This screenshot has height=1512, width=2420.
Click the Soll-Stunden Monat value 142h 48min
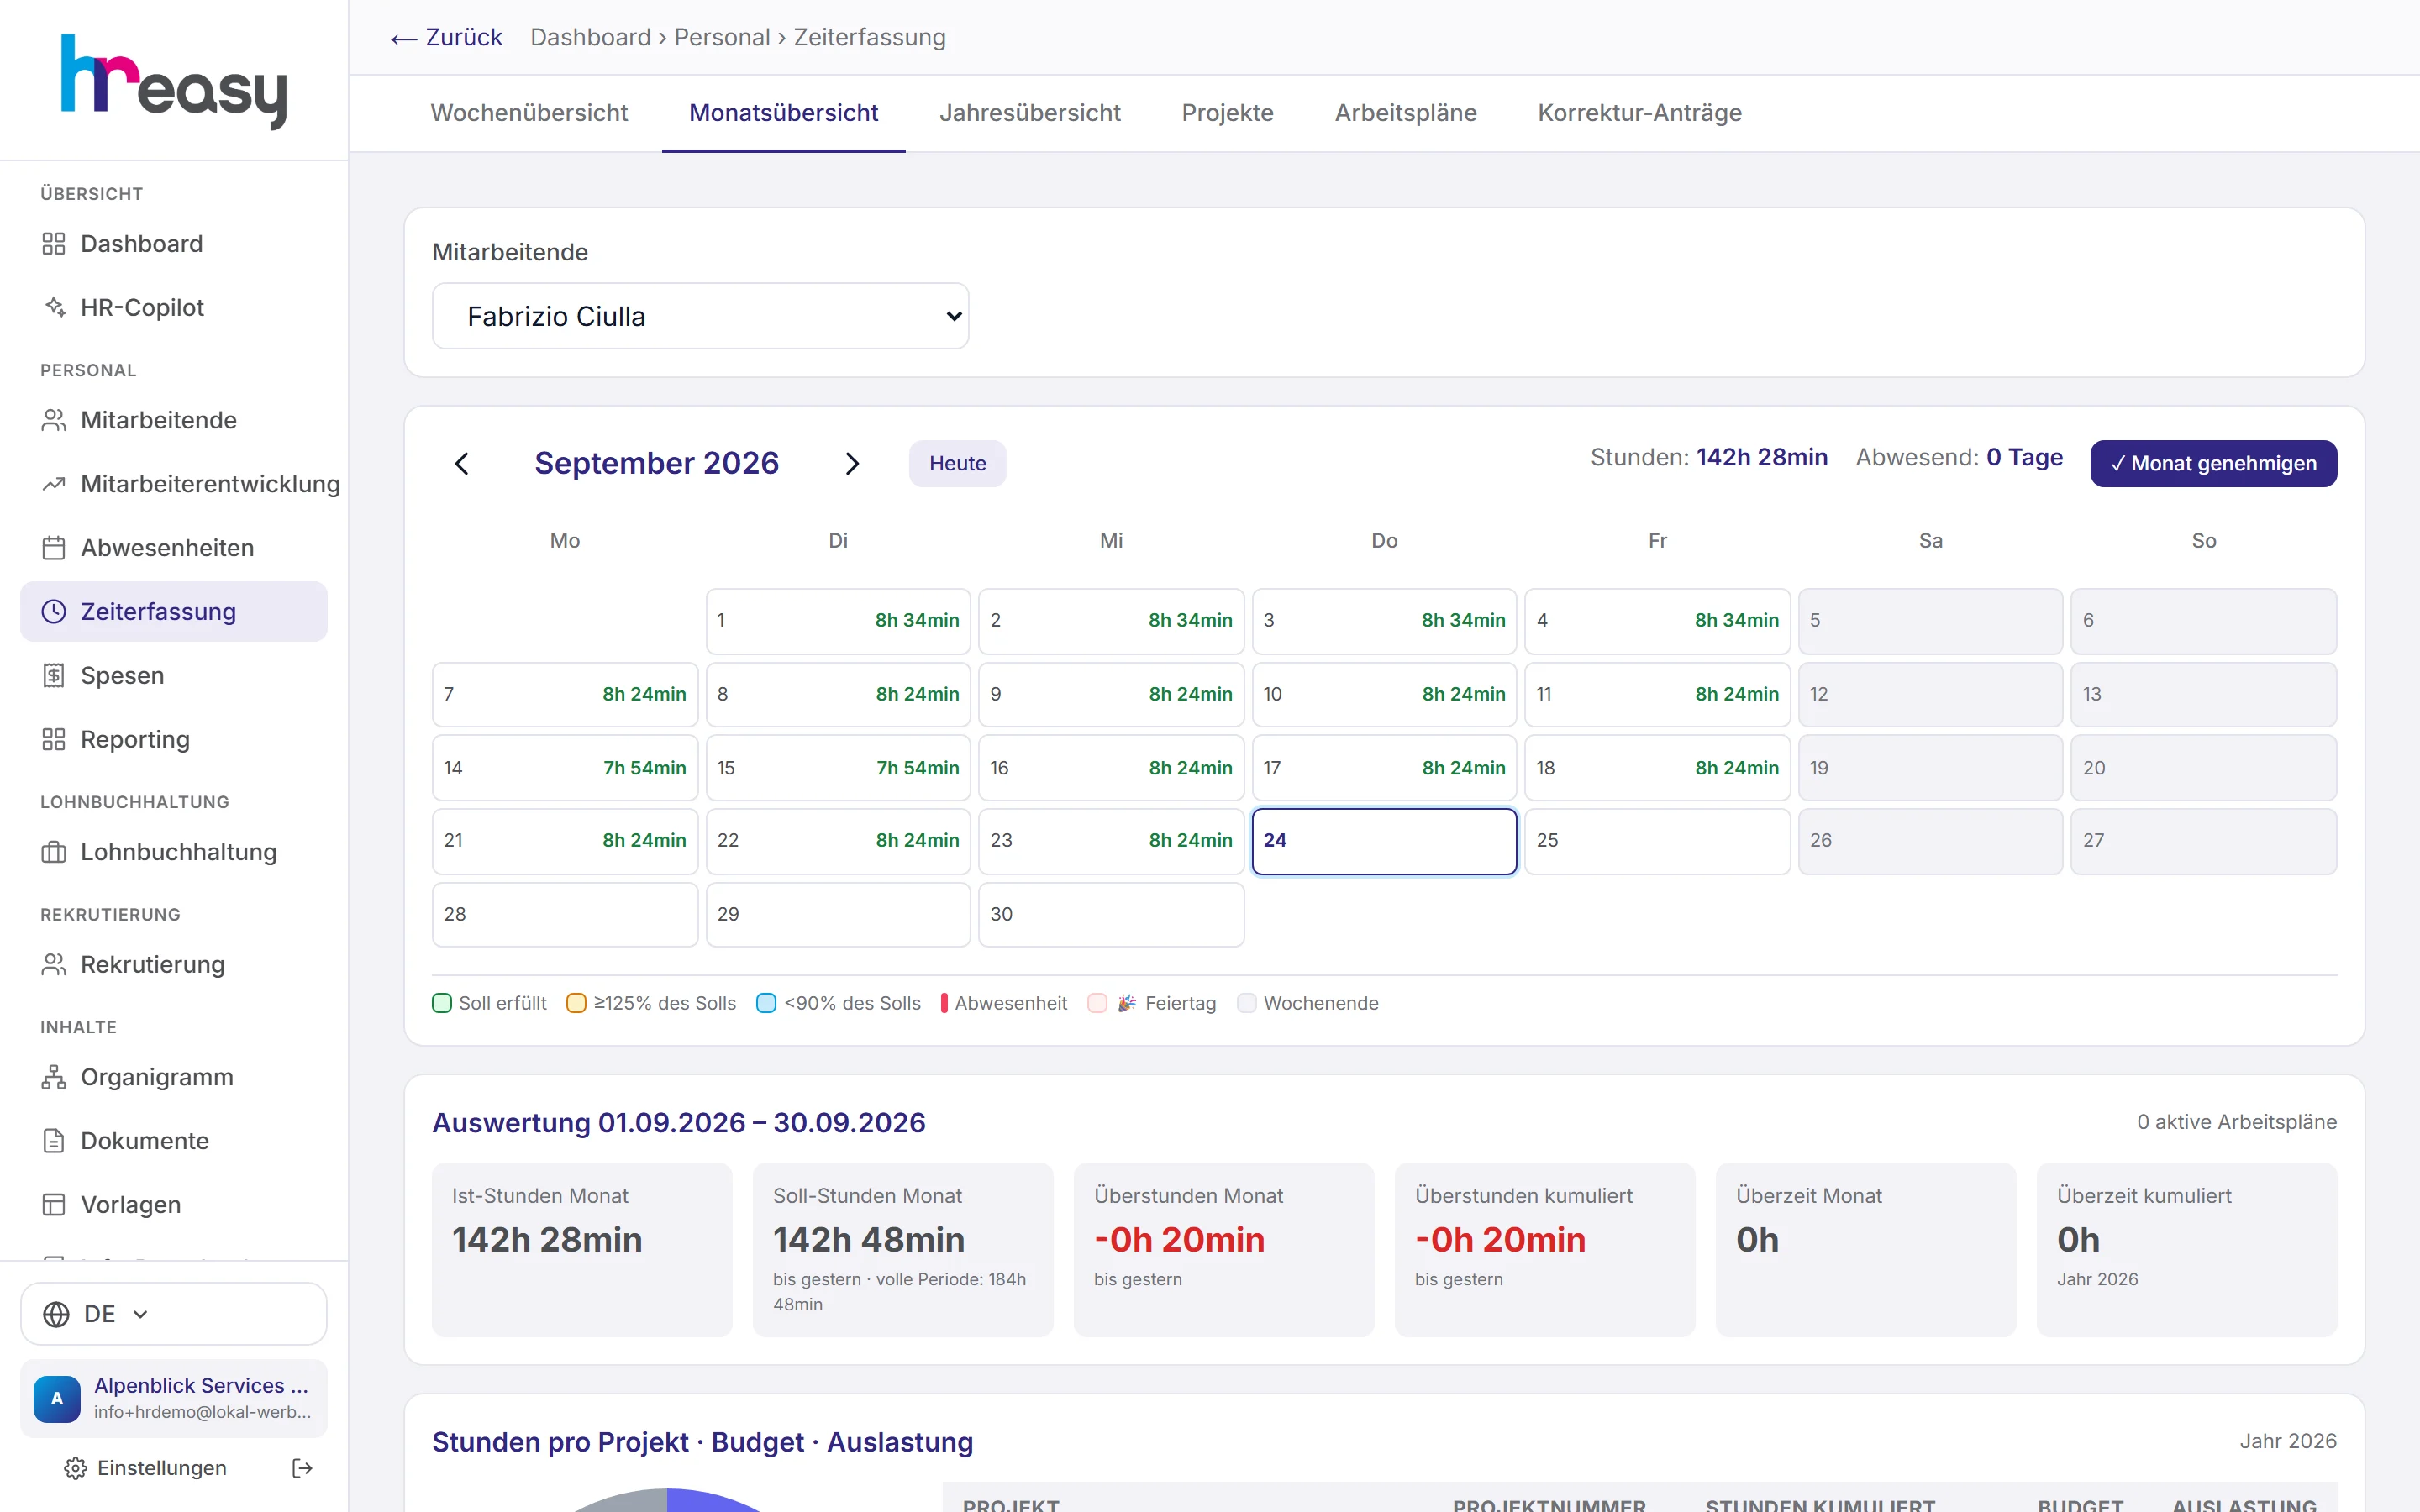869,1240
